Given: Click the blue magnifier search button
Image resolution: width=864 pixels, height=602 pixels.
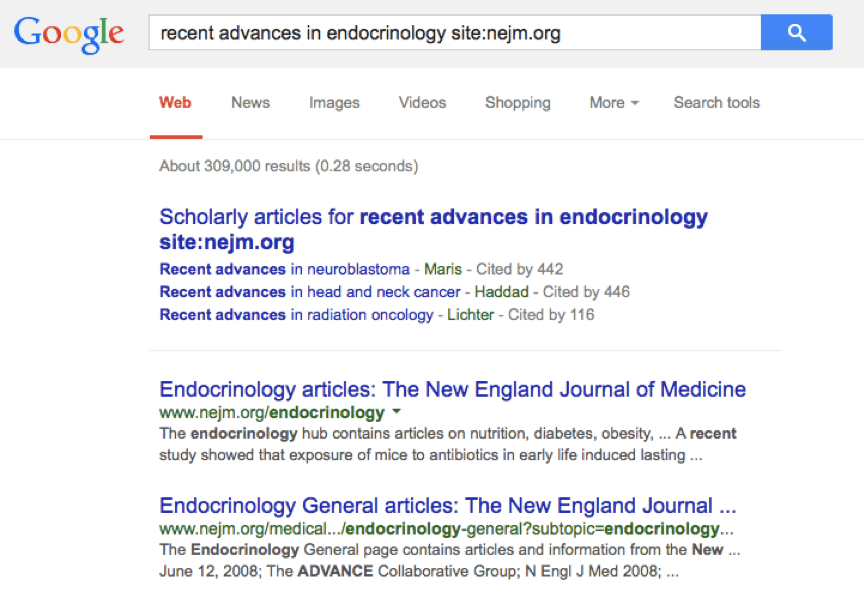Looking at the screenshot, I should 796,32.
